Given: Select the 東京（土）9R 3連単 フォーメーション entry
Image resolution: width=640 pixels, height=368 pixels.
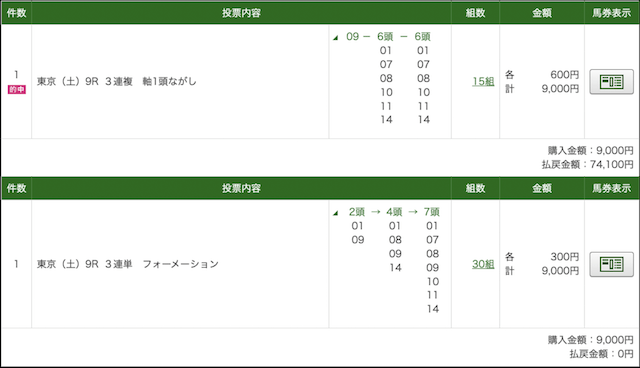Looking at the screenshot, I should coord(128,264).
